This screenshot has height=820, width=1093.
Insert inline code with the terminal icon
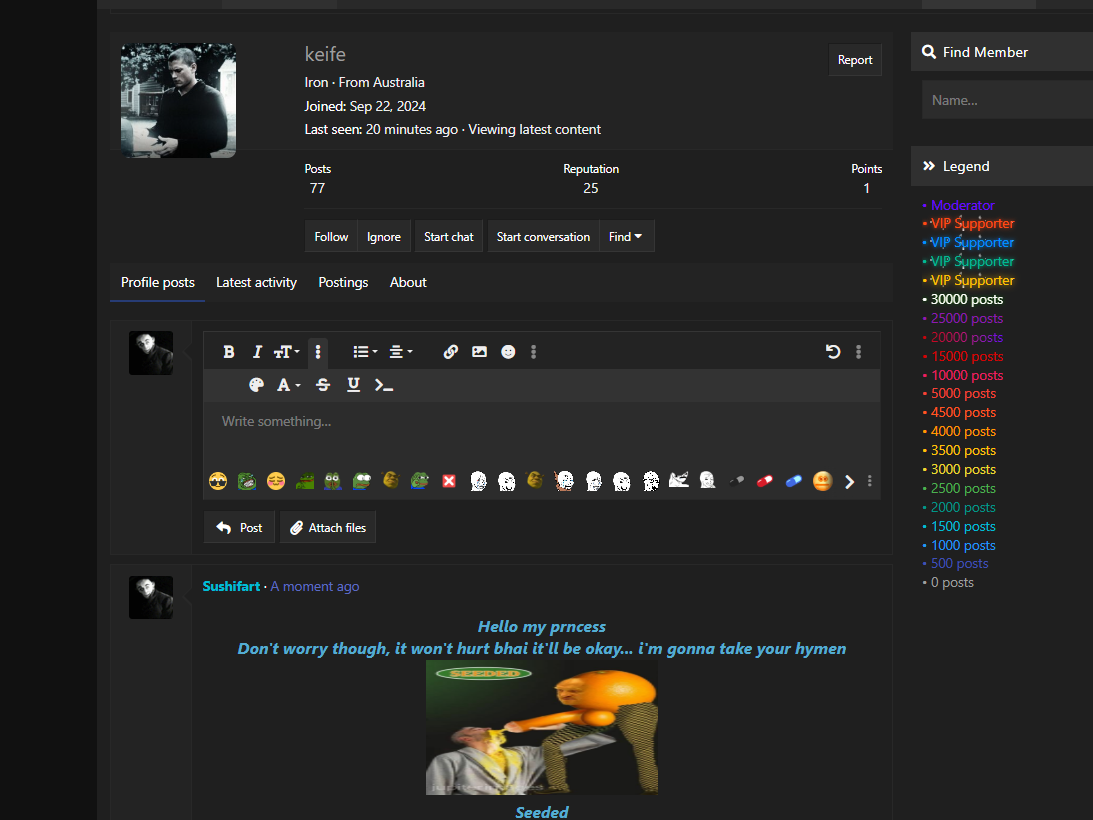coord(384,385)
